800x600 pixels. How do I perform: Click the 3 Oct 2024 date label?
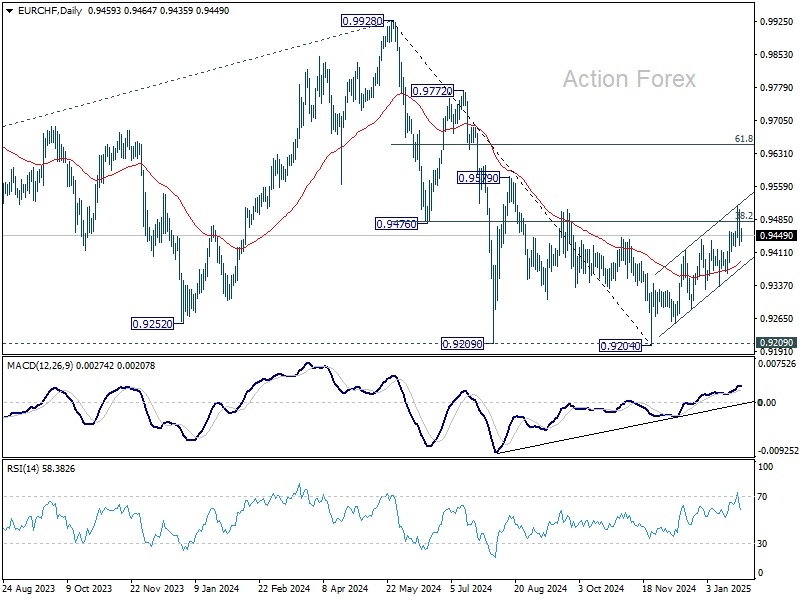[601, 588]
